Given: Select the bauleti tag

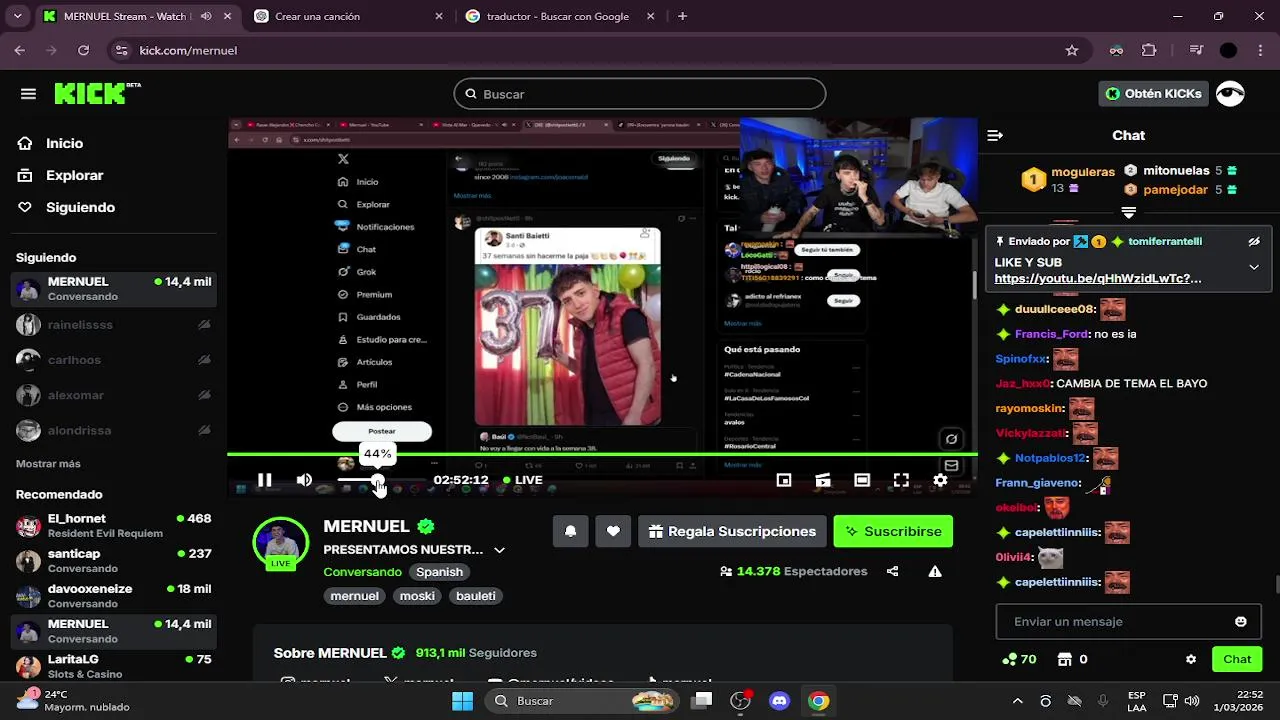Looking at the screenshot, I should (x=476, y=596).
